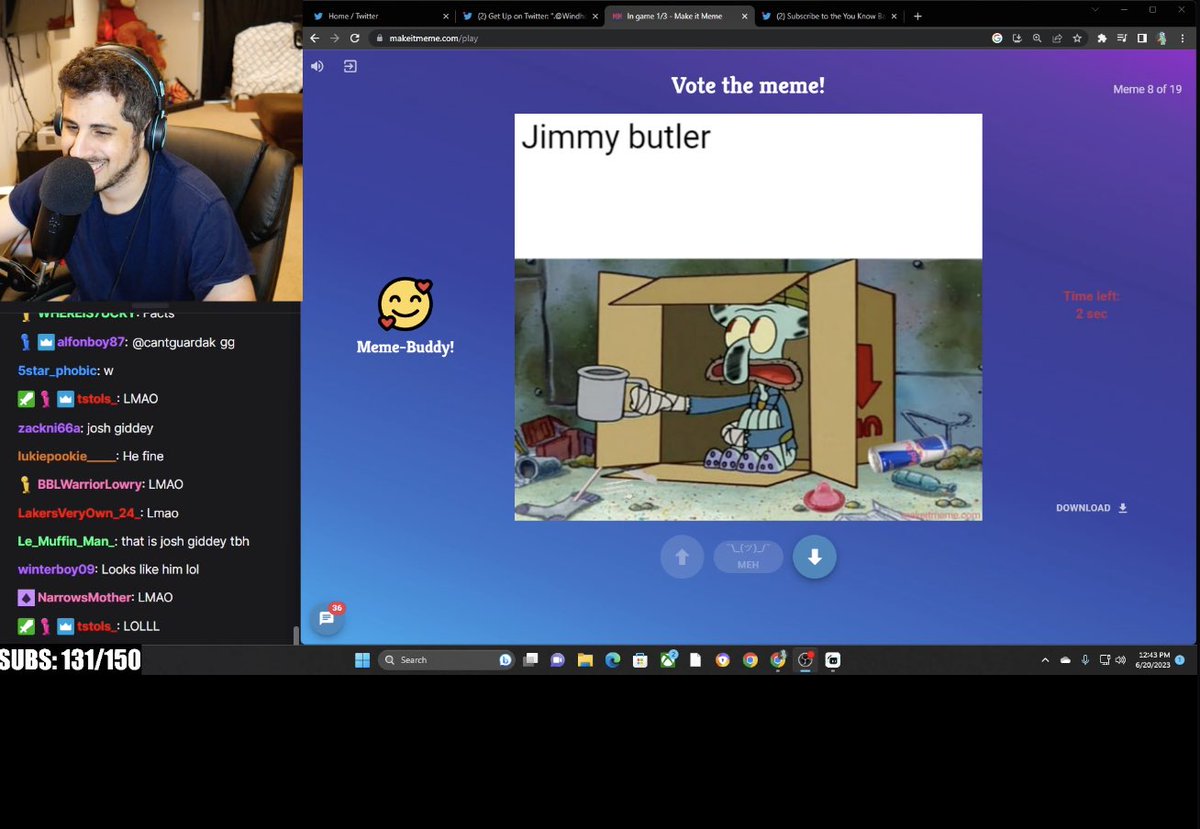Click username BBLWarriorLowry in chat
1200x829 pixels.
[x=90, y=484]
